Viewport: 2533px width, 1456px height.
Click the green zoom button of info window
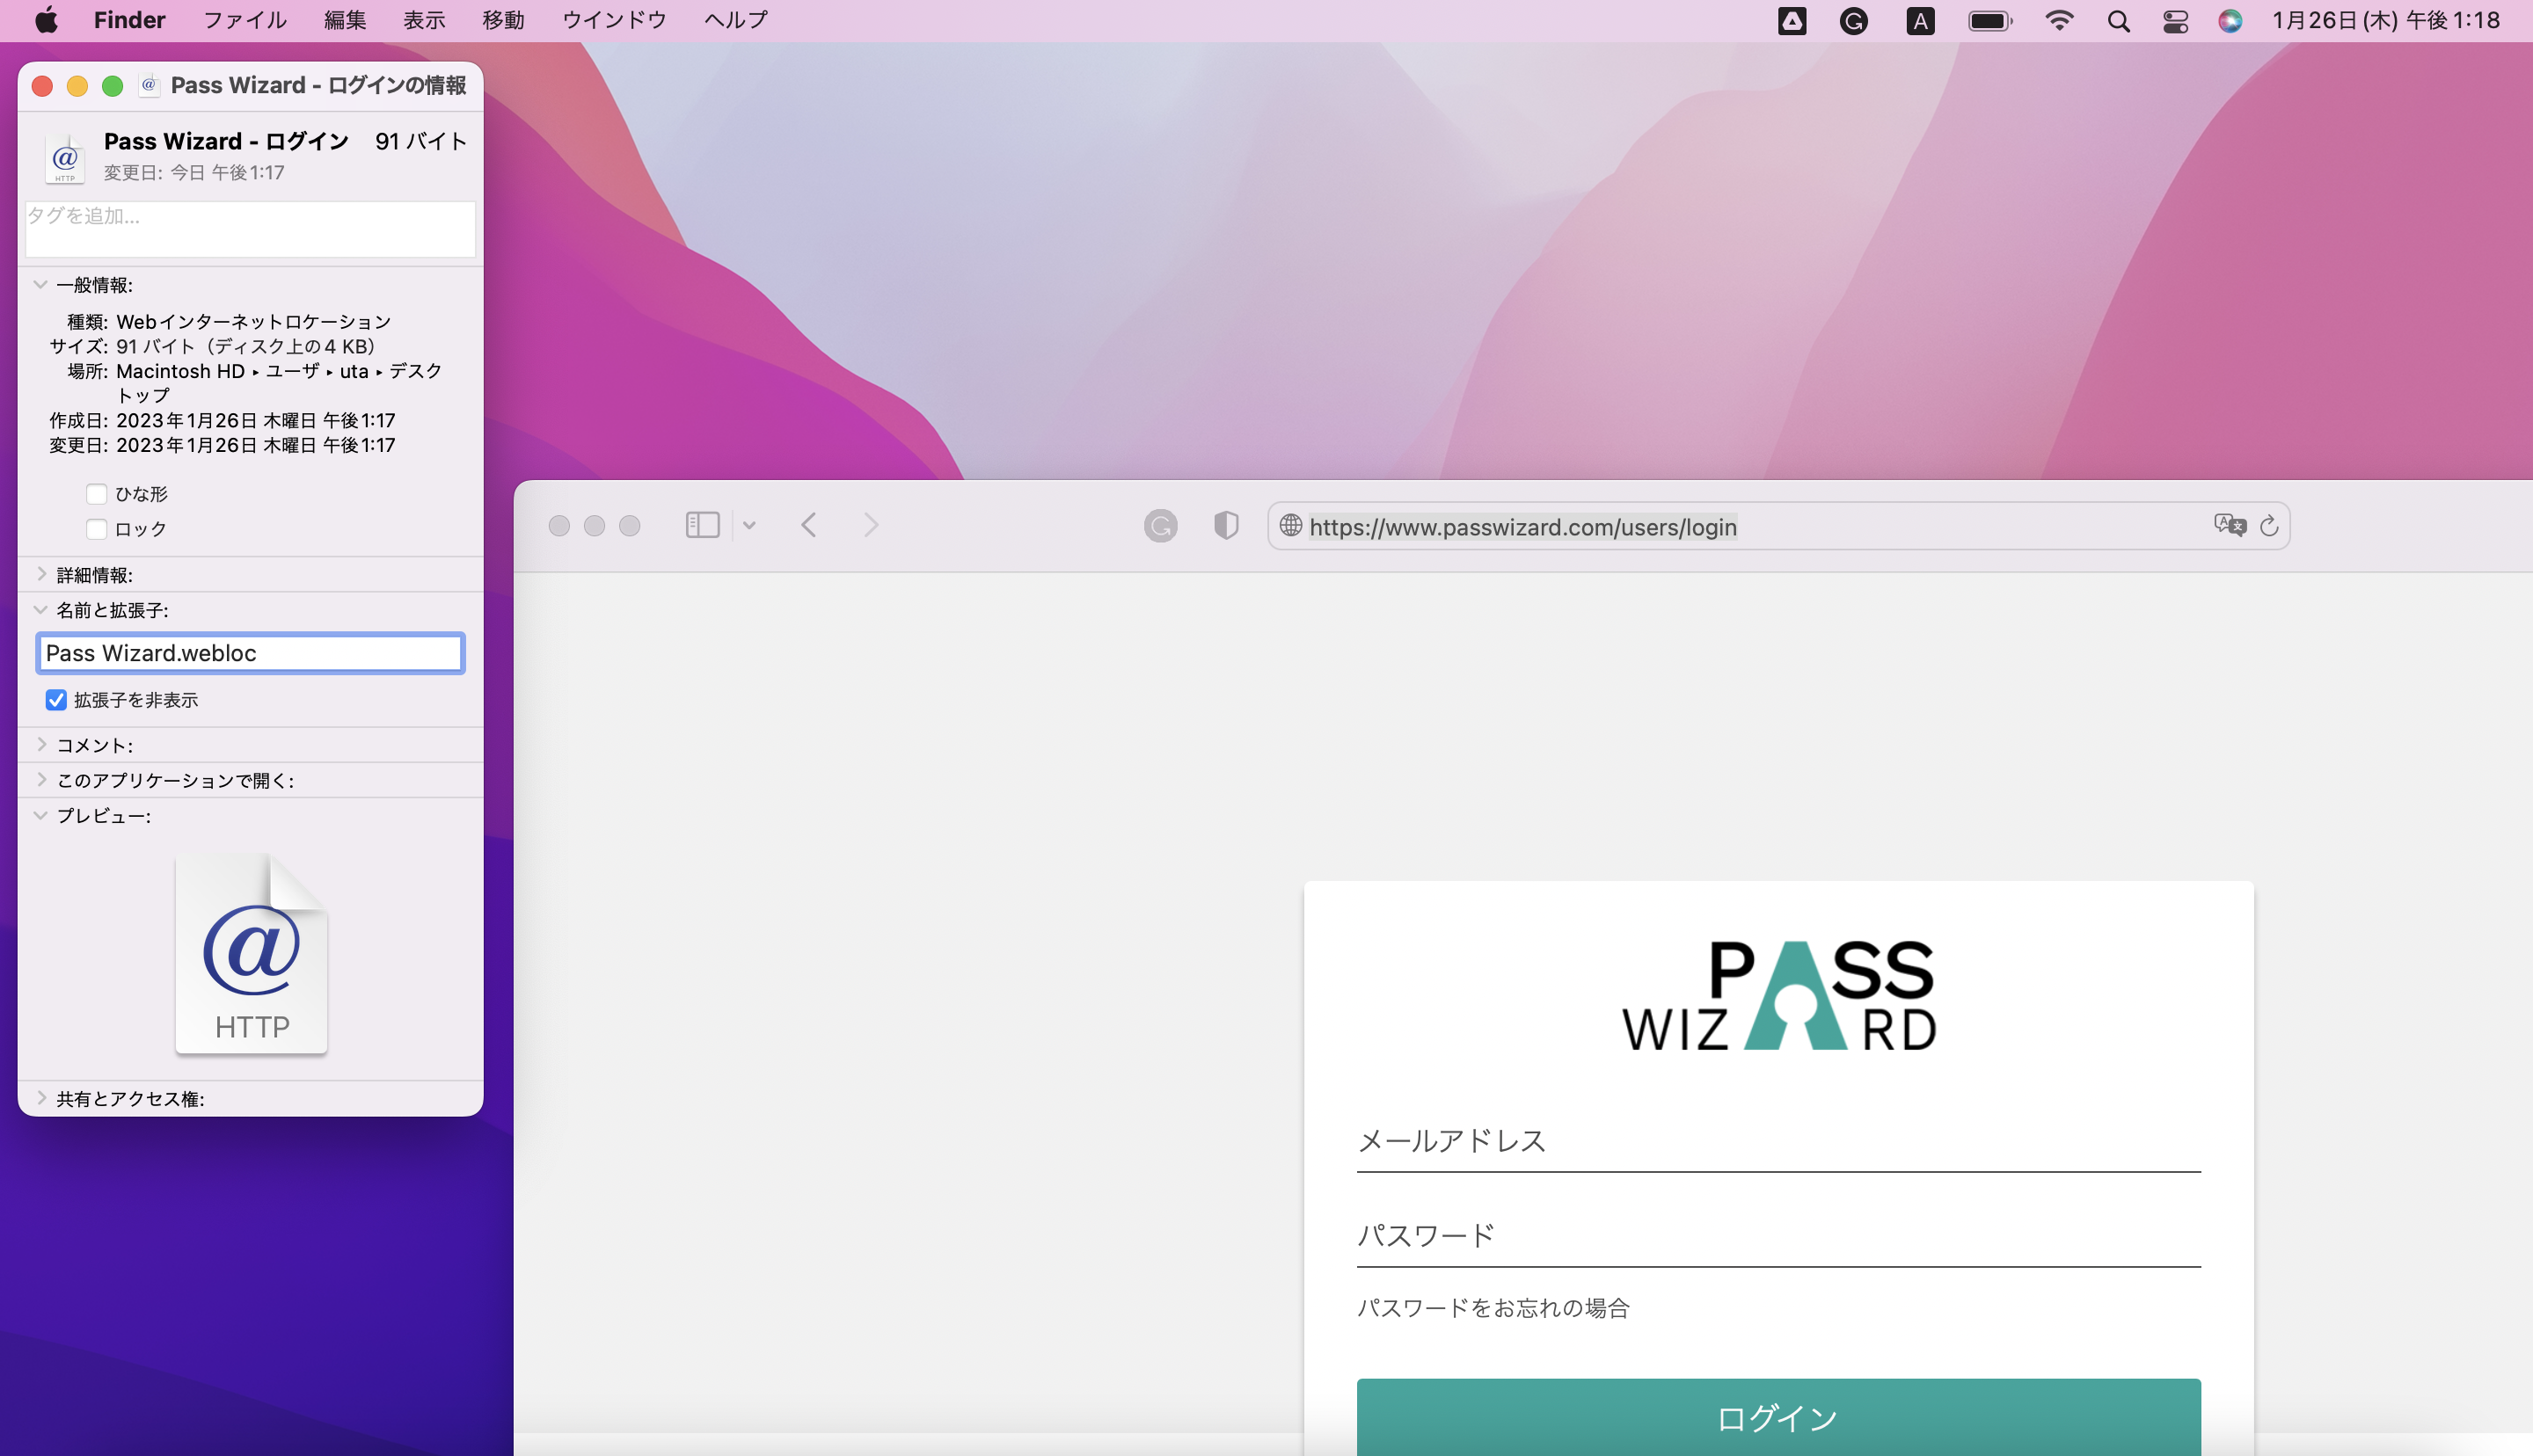click(x=113, y=86)
